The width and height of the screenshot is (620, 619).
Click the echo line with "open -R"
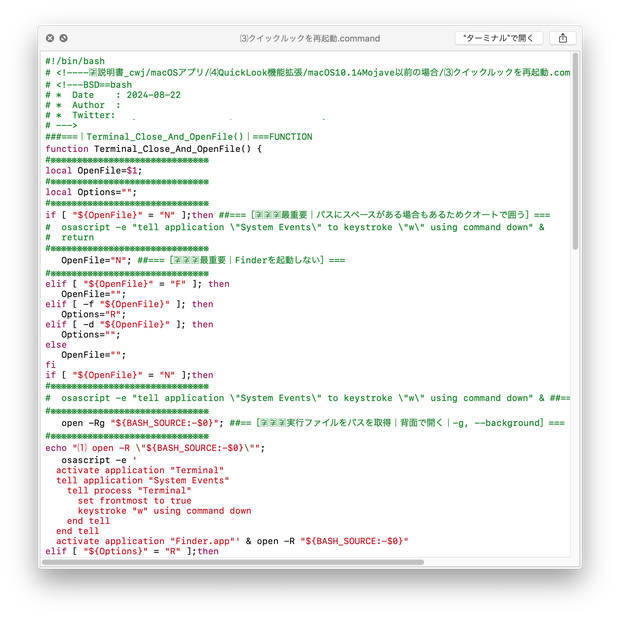click(155, 448)
